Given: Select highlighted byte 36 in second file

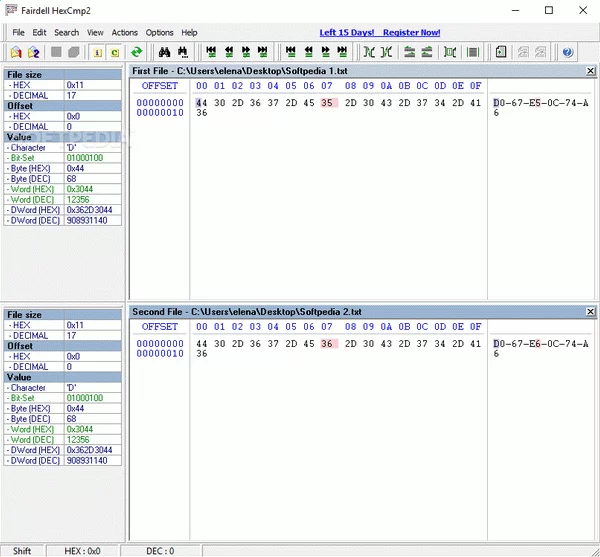Looking at the screenshot, I should tap(329, 344).
